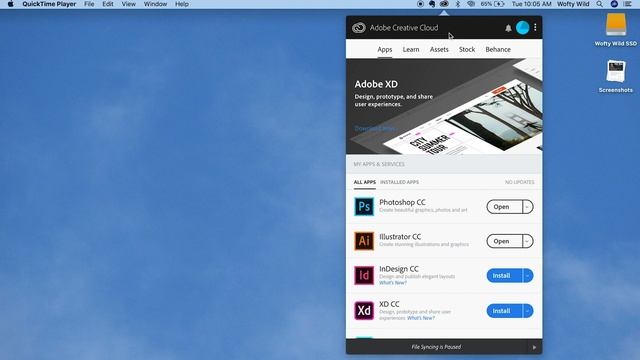Click the Wofty Wild user name in menu bar
640x360 pixels.
click(x=573, y=4)
